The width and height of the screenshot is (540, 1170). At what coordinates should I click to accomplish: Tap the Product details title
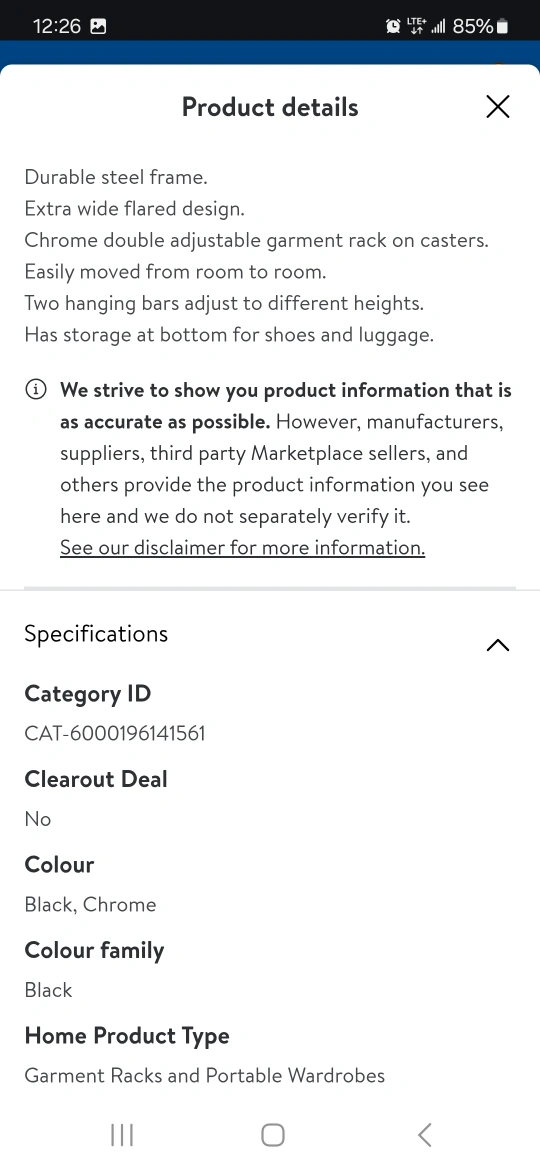[x=270, y=107]
